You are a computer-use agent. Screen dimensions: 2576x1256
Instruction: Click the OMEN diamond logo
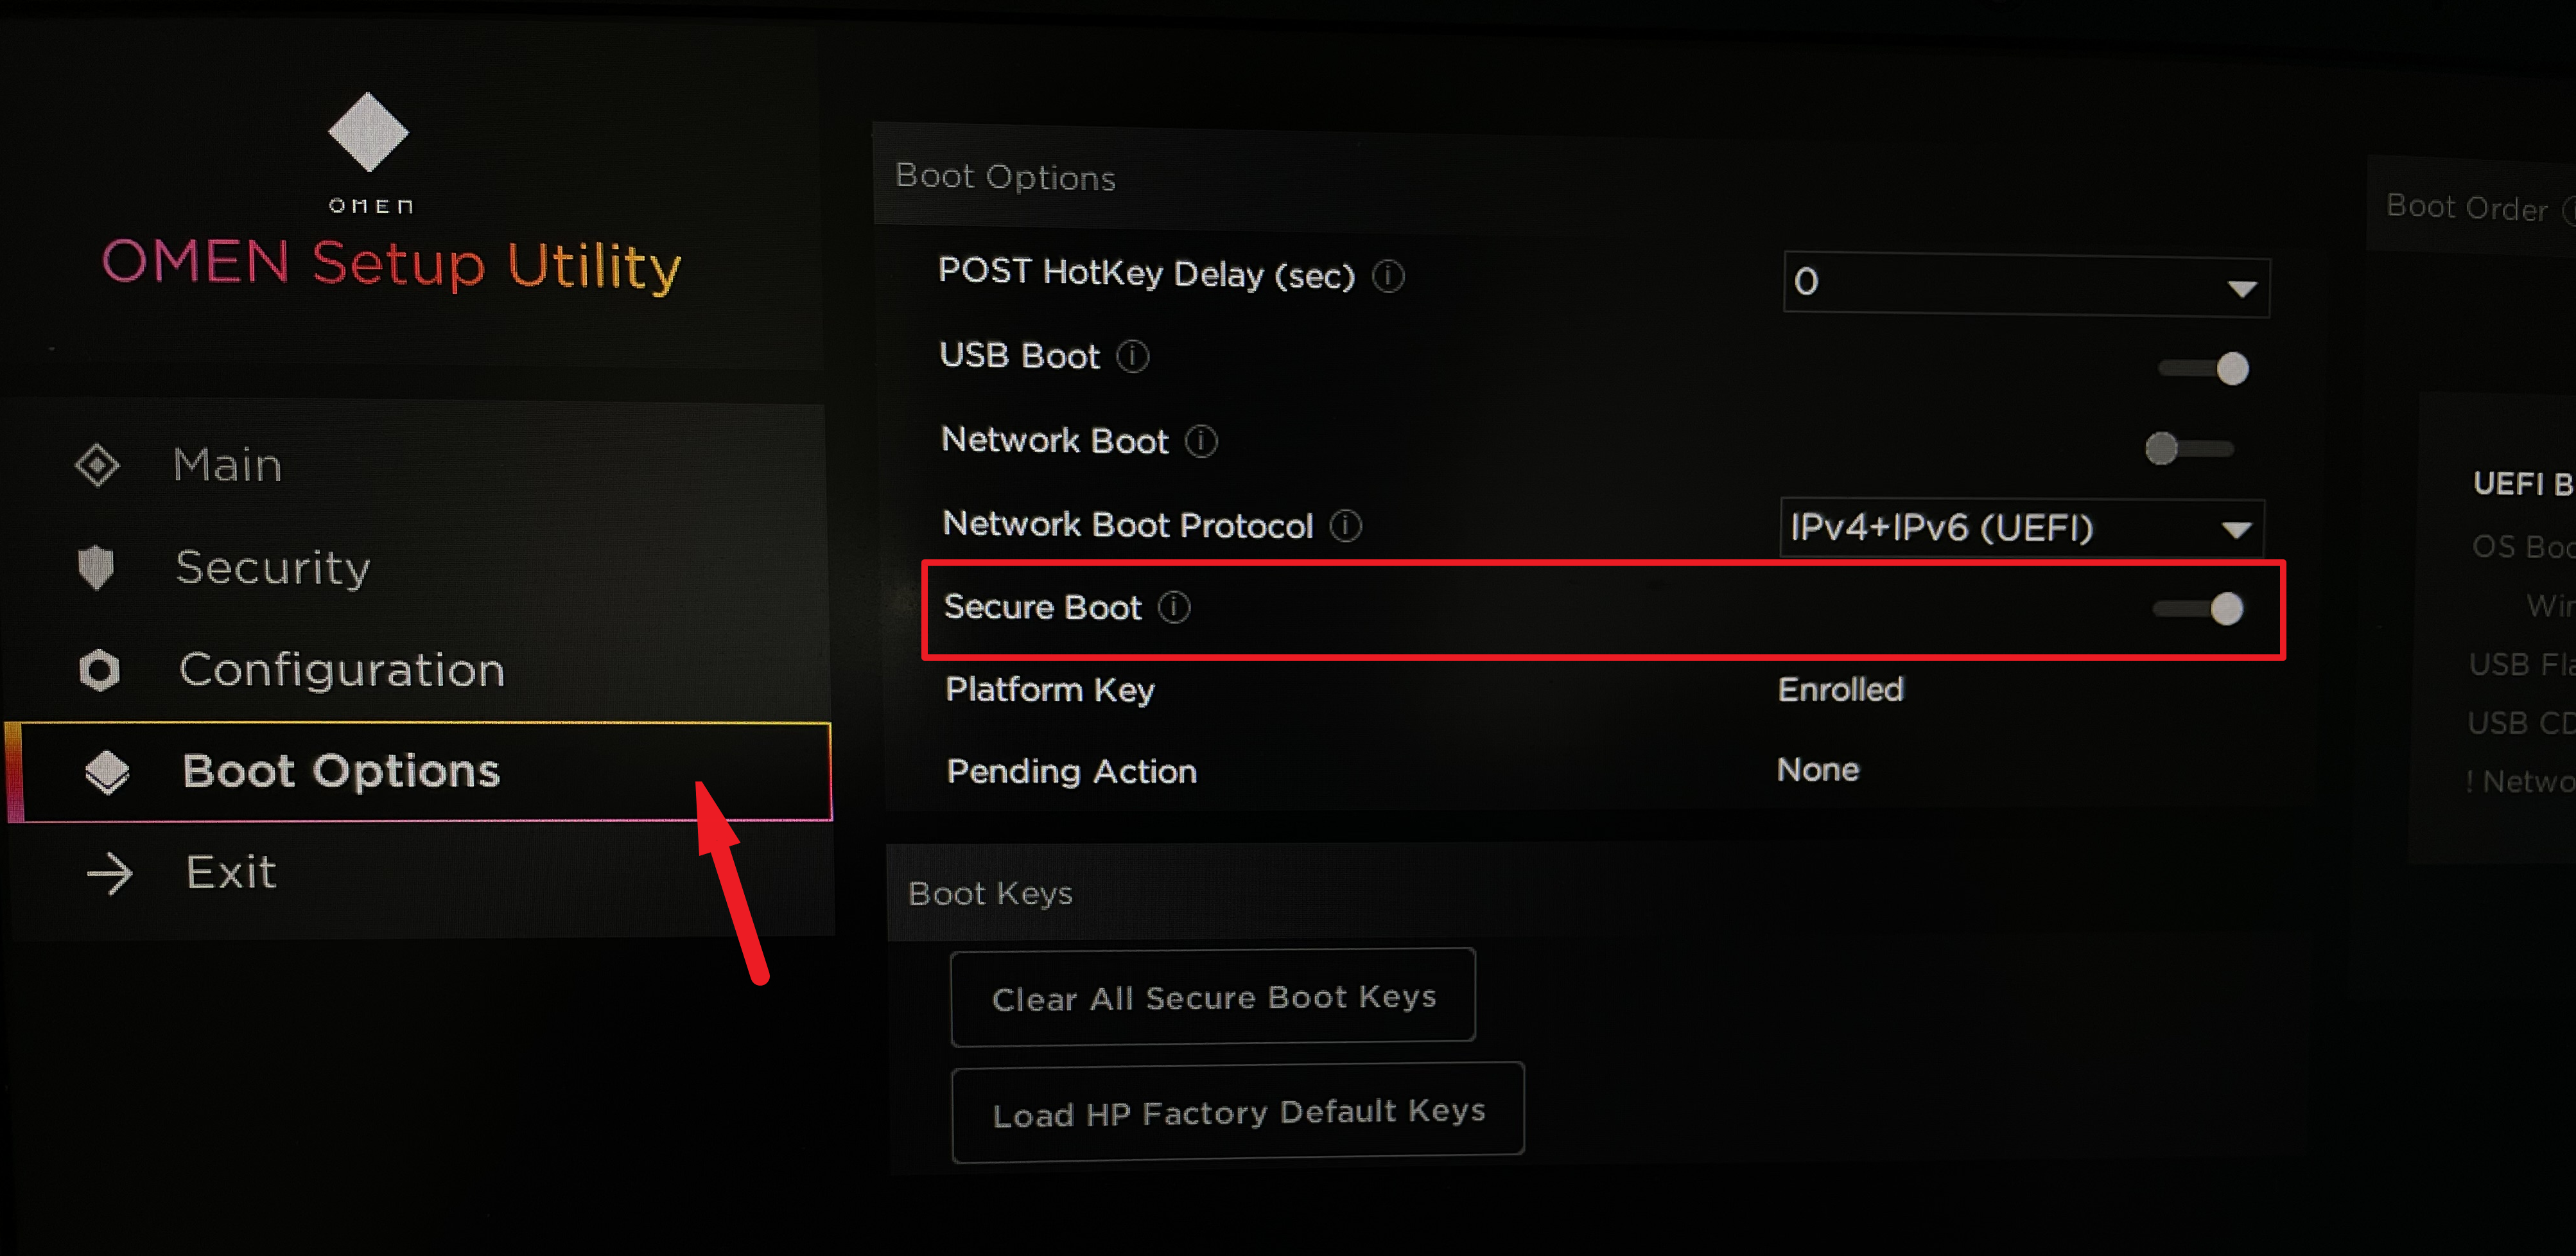(368, 132)
